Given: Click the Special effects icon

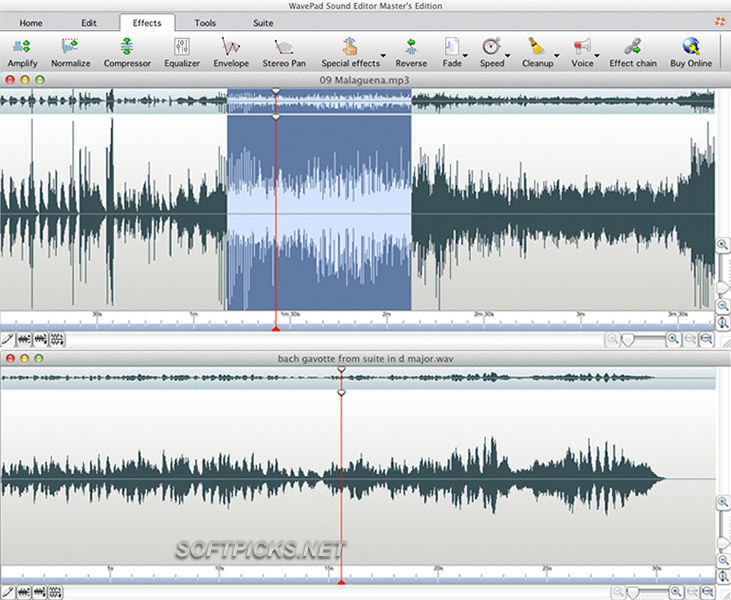Looking at the screenshot, I should 350,47.
